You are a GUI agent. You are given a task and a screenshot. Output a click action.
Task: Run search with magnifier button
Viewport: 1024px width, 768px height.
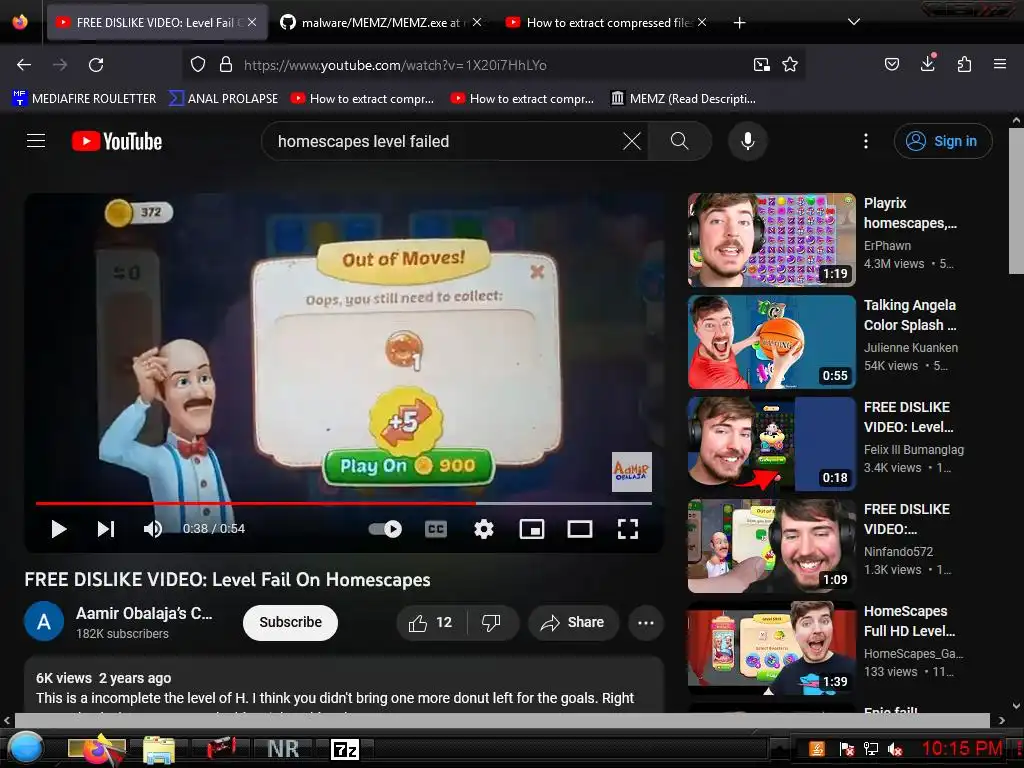coord(679,141)
